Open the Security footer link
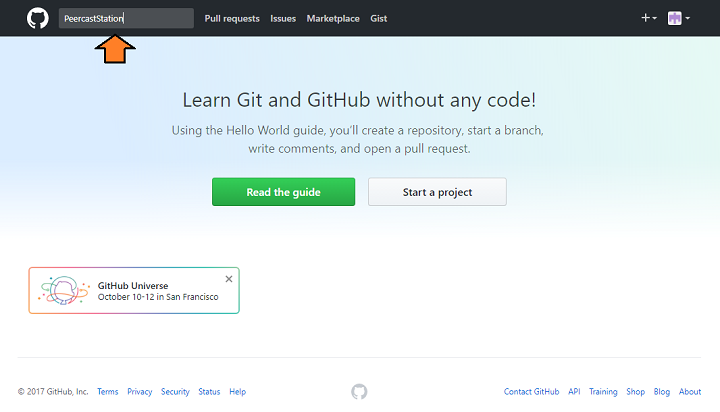The width and height of the screenshot is (720, 412). click(x=175, y=392)
